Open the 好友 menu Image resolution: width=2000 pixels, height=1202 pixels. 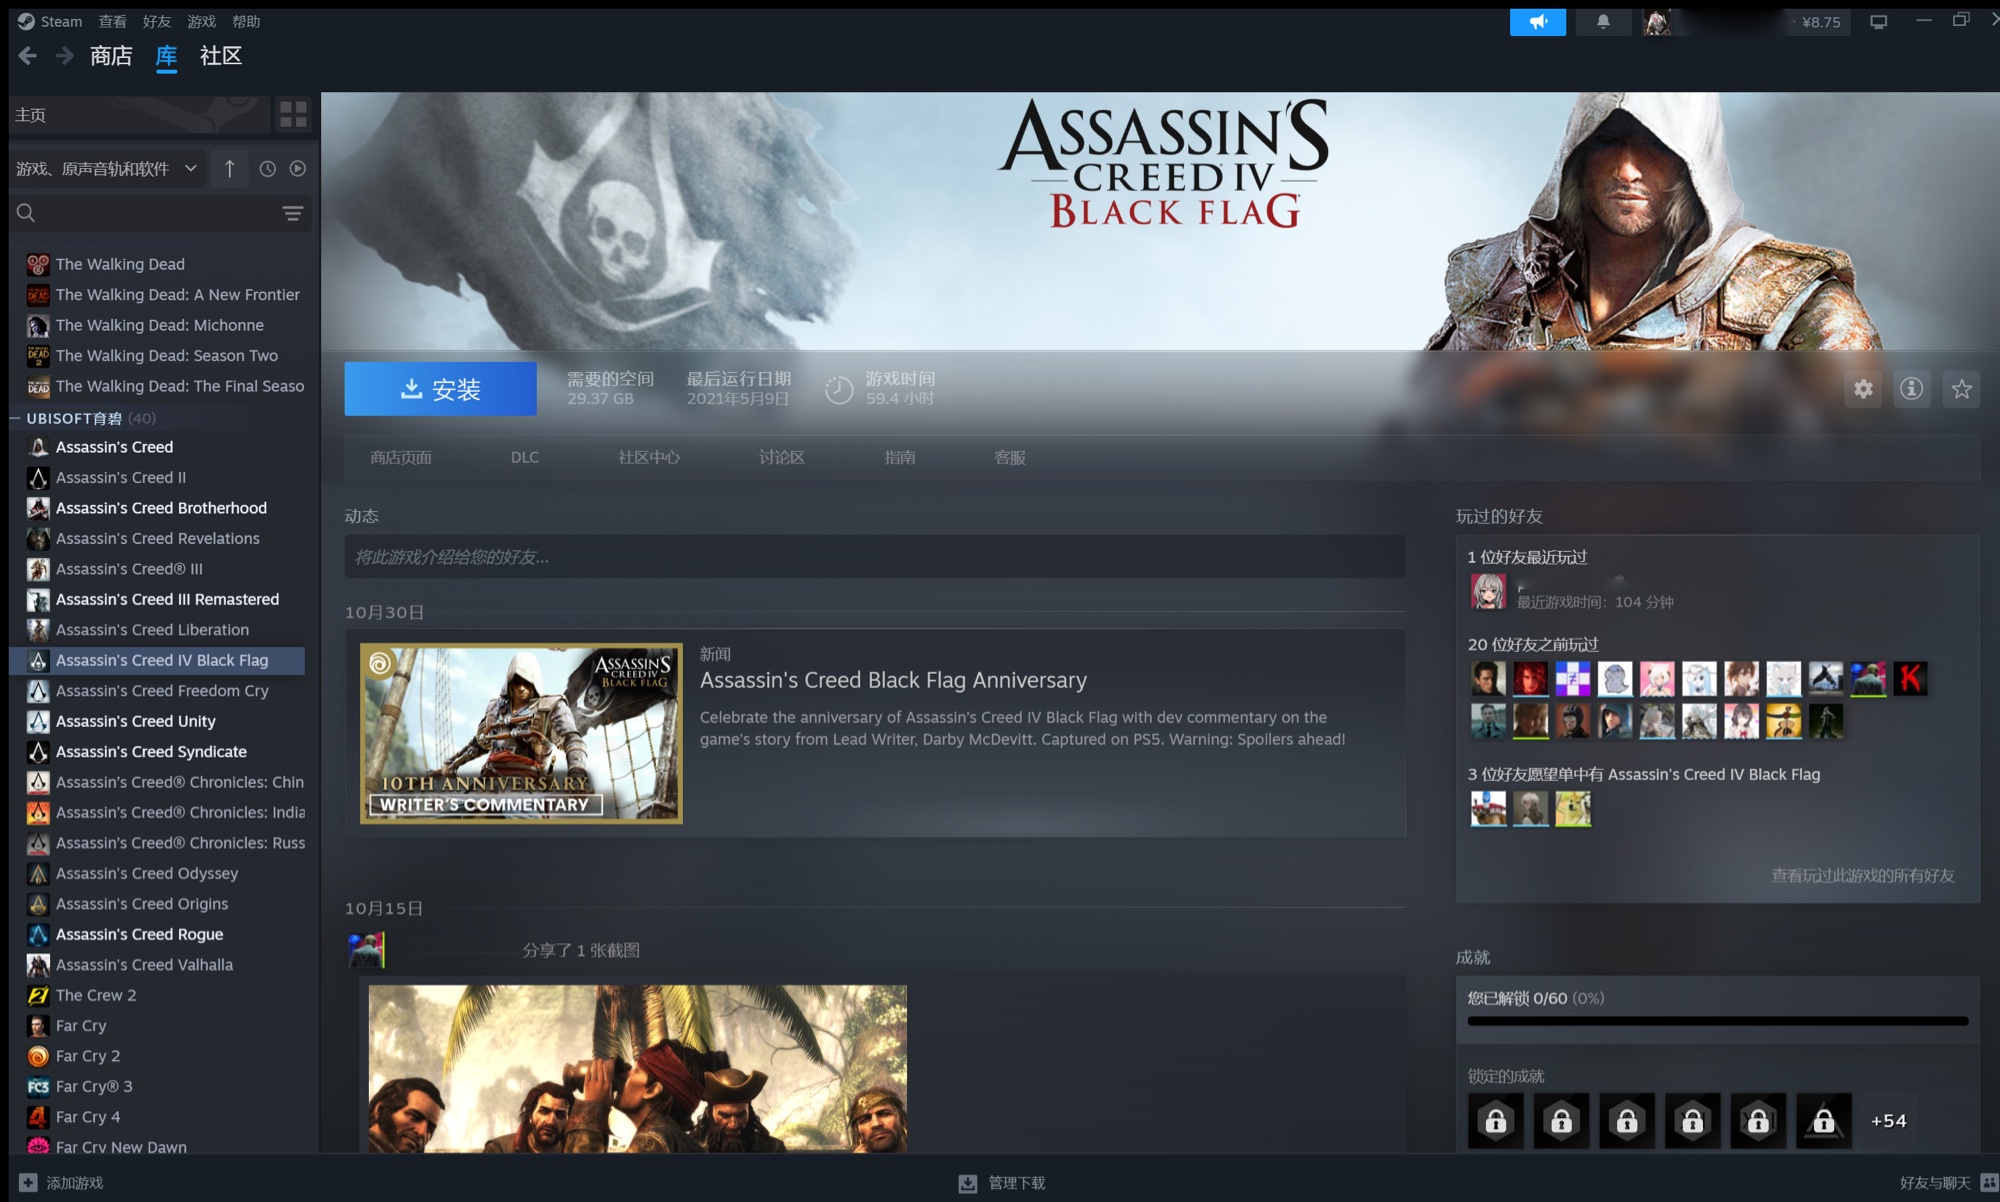[157, 21]
